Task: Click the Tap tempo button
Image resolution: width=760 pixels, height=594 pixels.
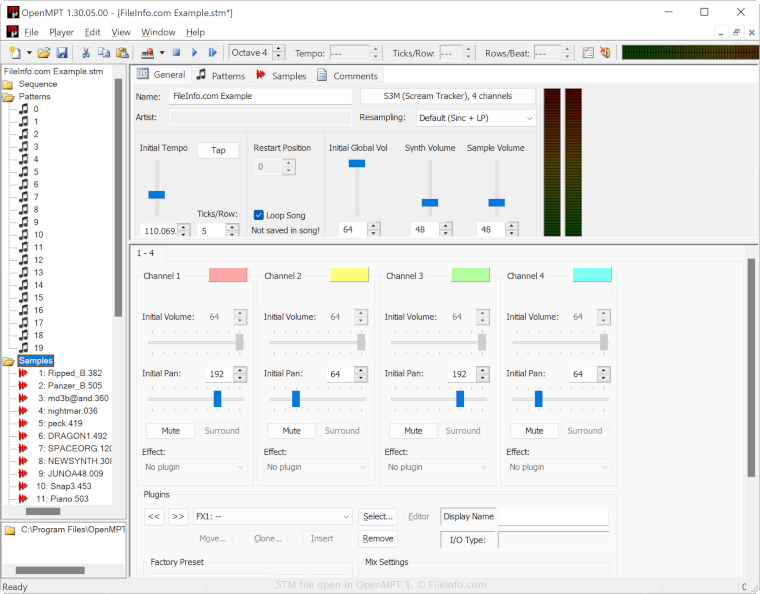Action: (218, 150)
